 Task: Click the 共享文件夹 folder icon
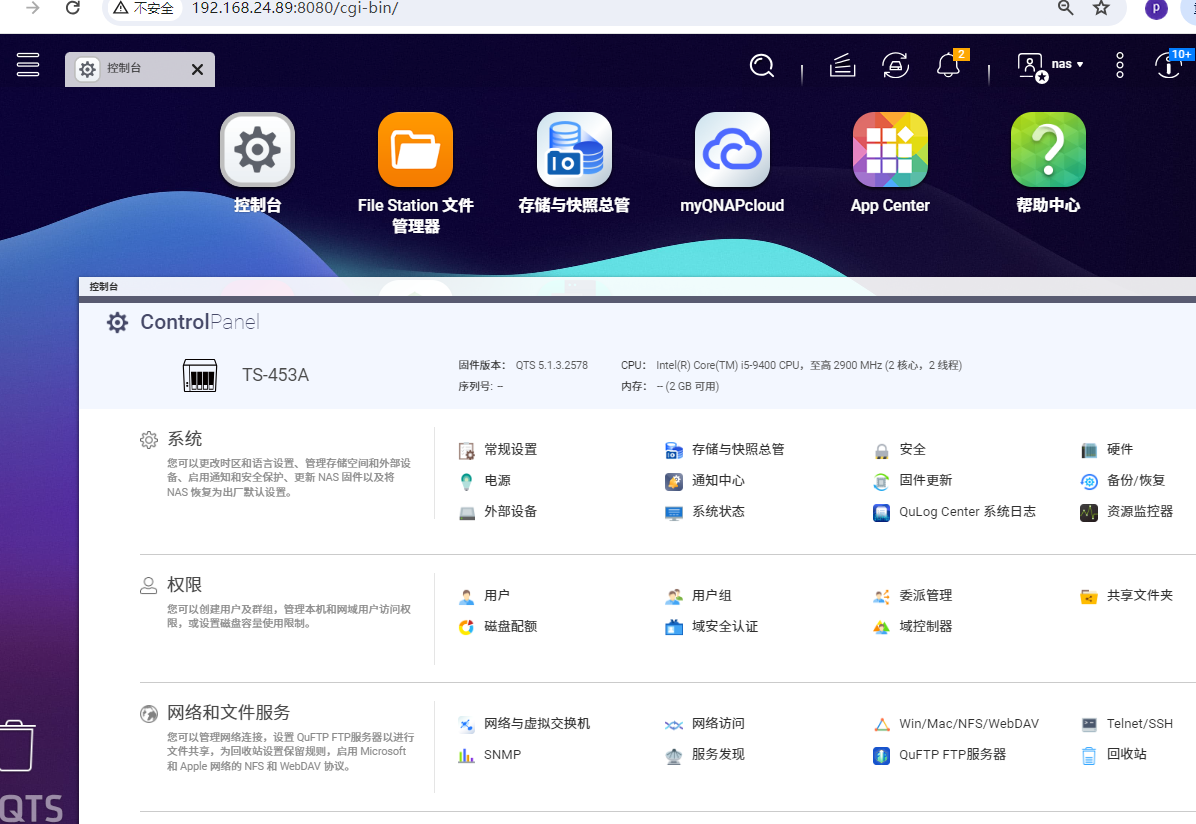(x=1089, y=597)
